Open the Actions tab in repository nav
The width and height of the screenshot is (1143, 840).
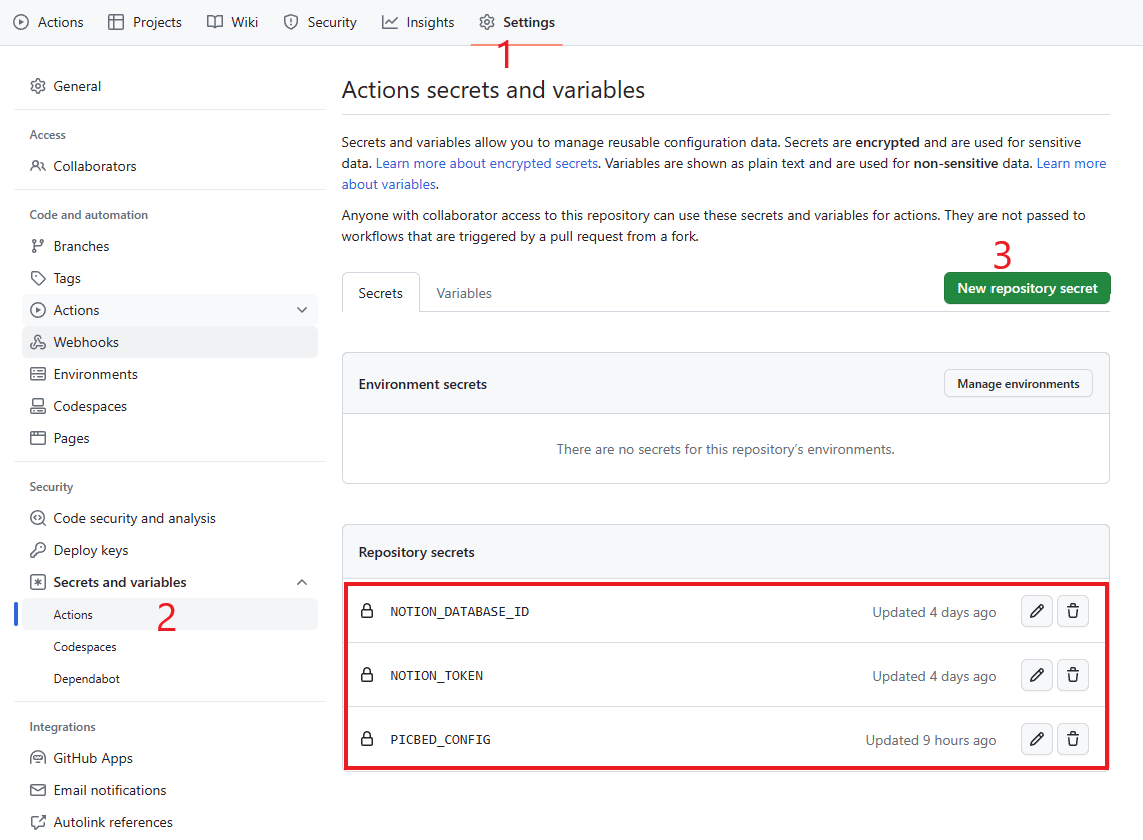(x=49, y=22)
